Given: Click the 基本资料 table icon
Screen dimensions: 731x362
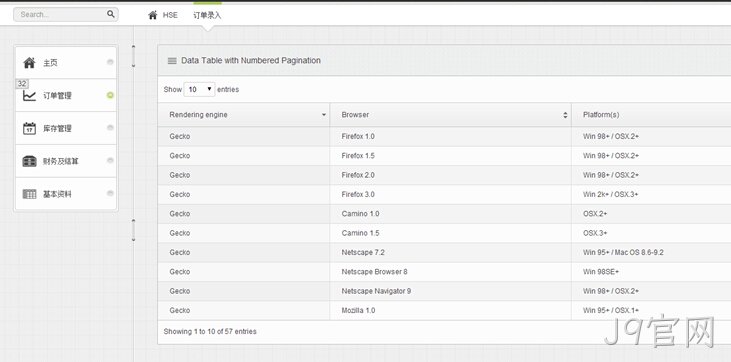Looking at the screenshot, I should (29, 194).
